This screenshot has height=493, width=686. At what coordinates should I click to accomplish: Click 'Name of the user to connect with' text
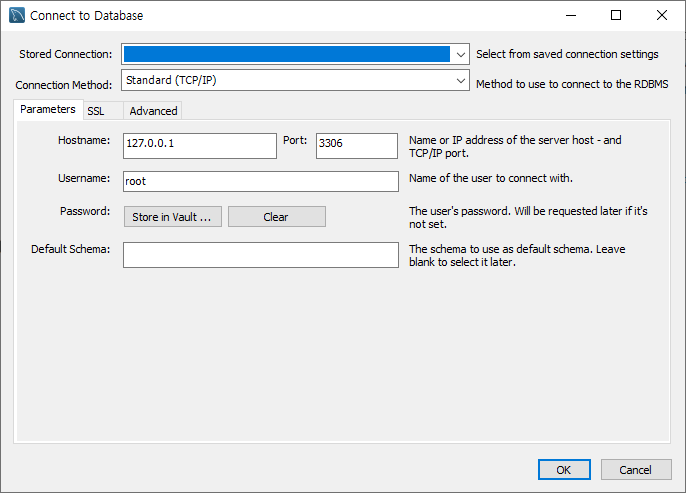491,178
